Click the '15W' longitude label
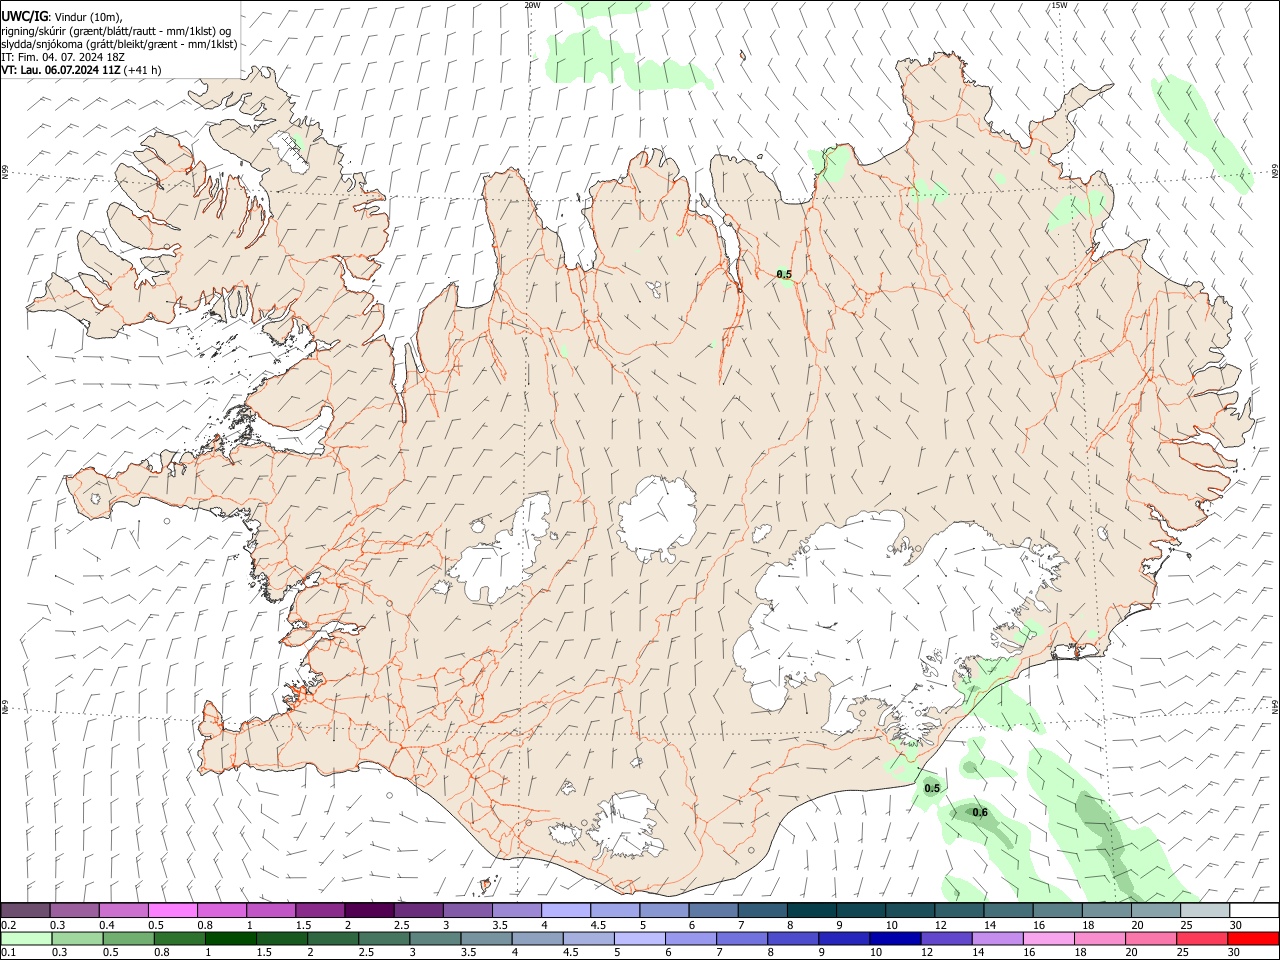Image resolution: width=1280 pixels, height=960 pixels. click(x=1059, y=5)
